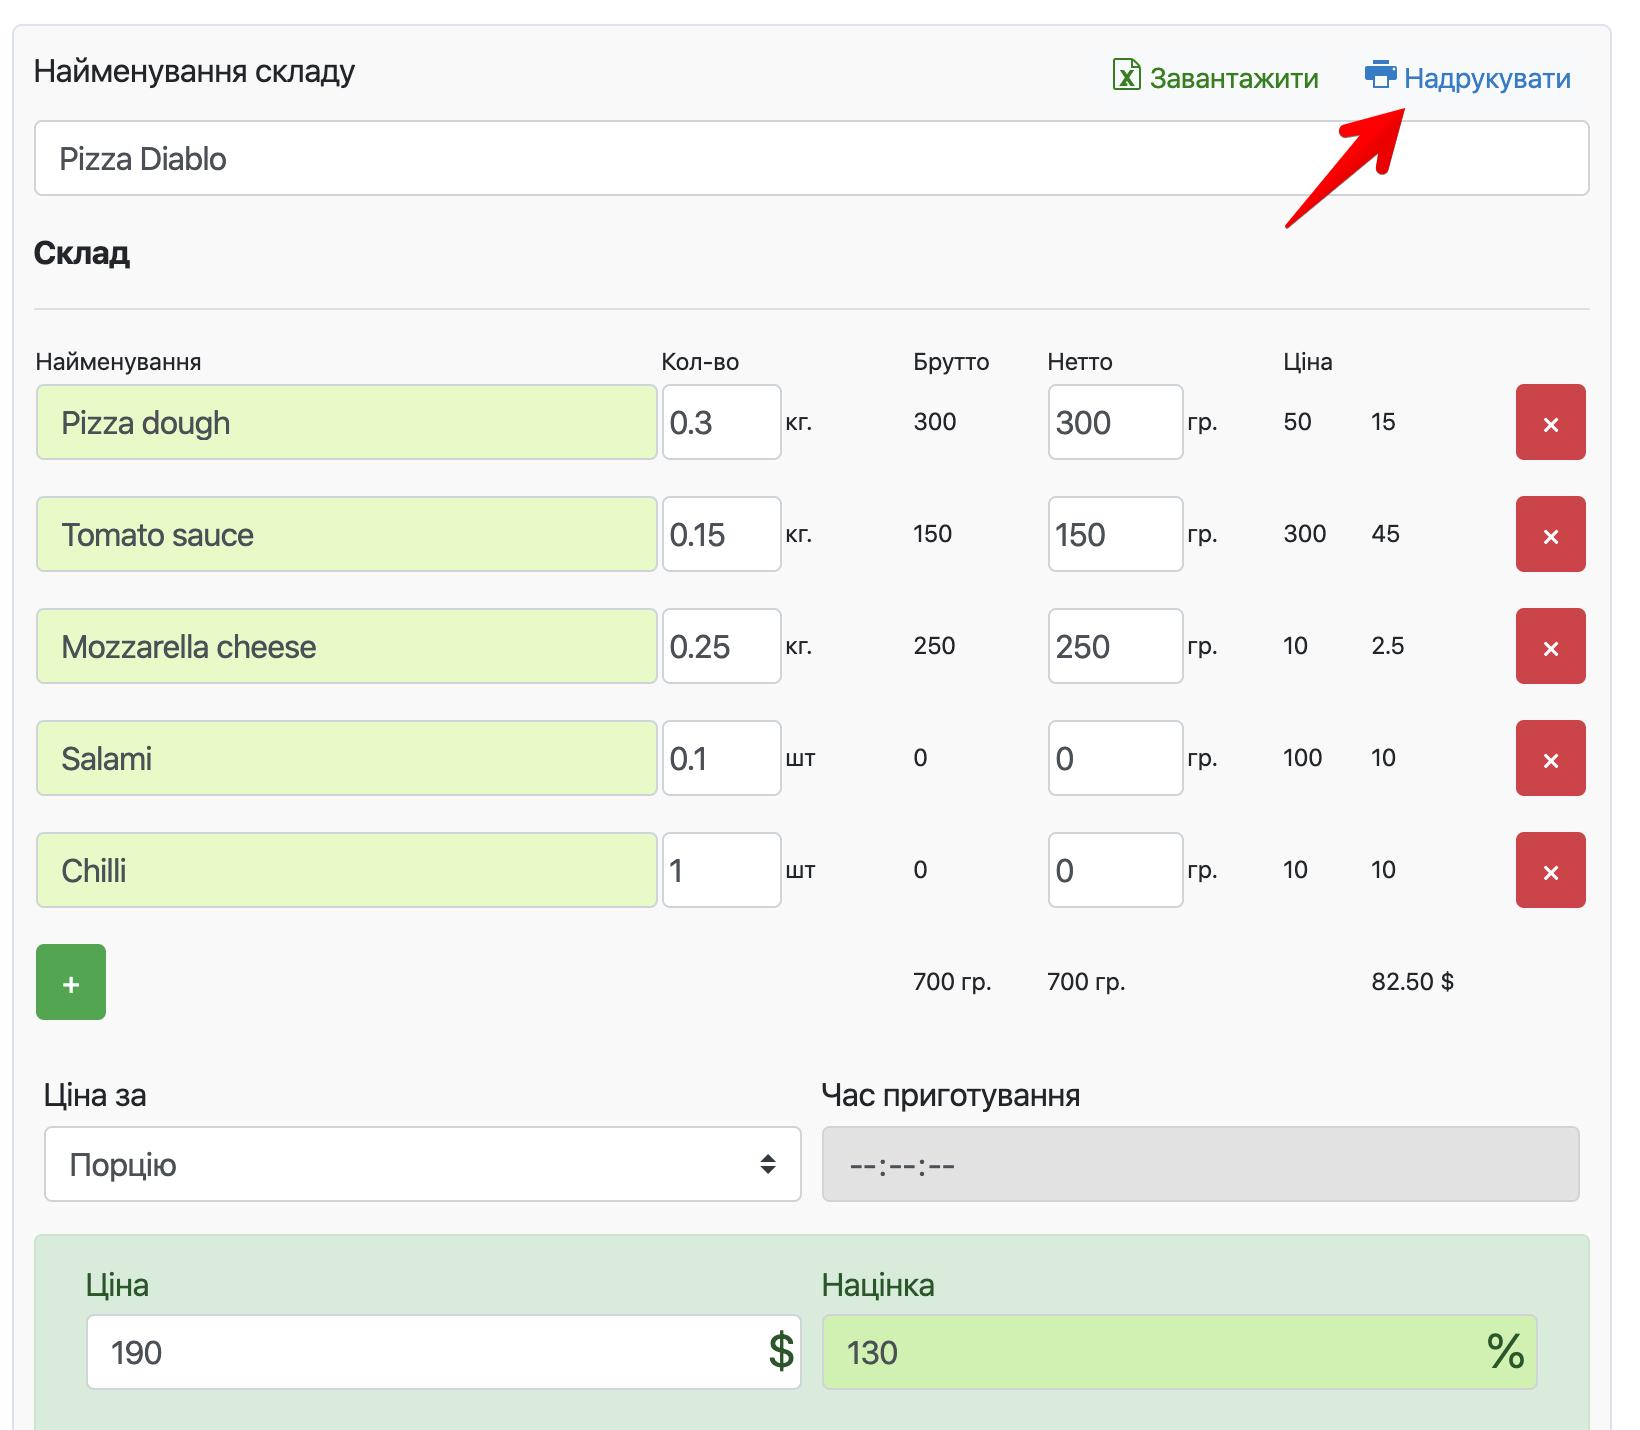Screen dimensions: 1640x1430
Task: Add a new ingredient with green plus
Action: pyautogui.click(x=71, y=983)
